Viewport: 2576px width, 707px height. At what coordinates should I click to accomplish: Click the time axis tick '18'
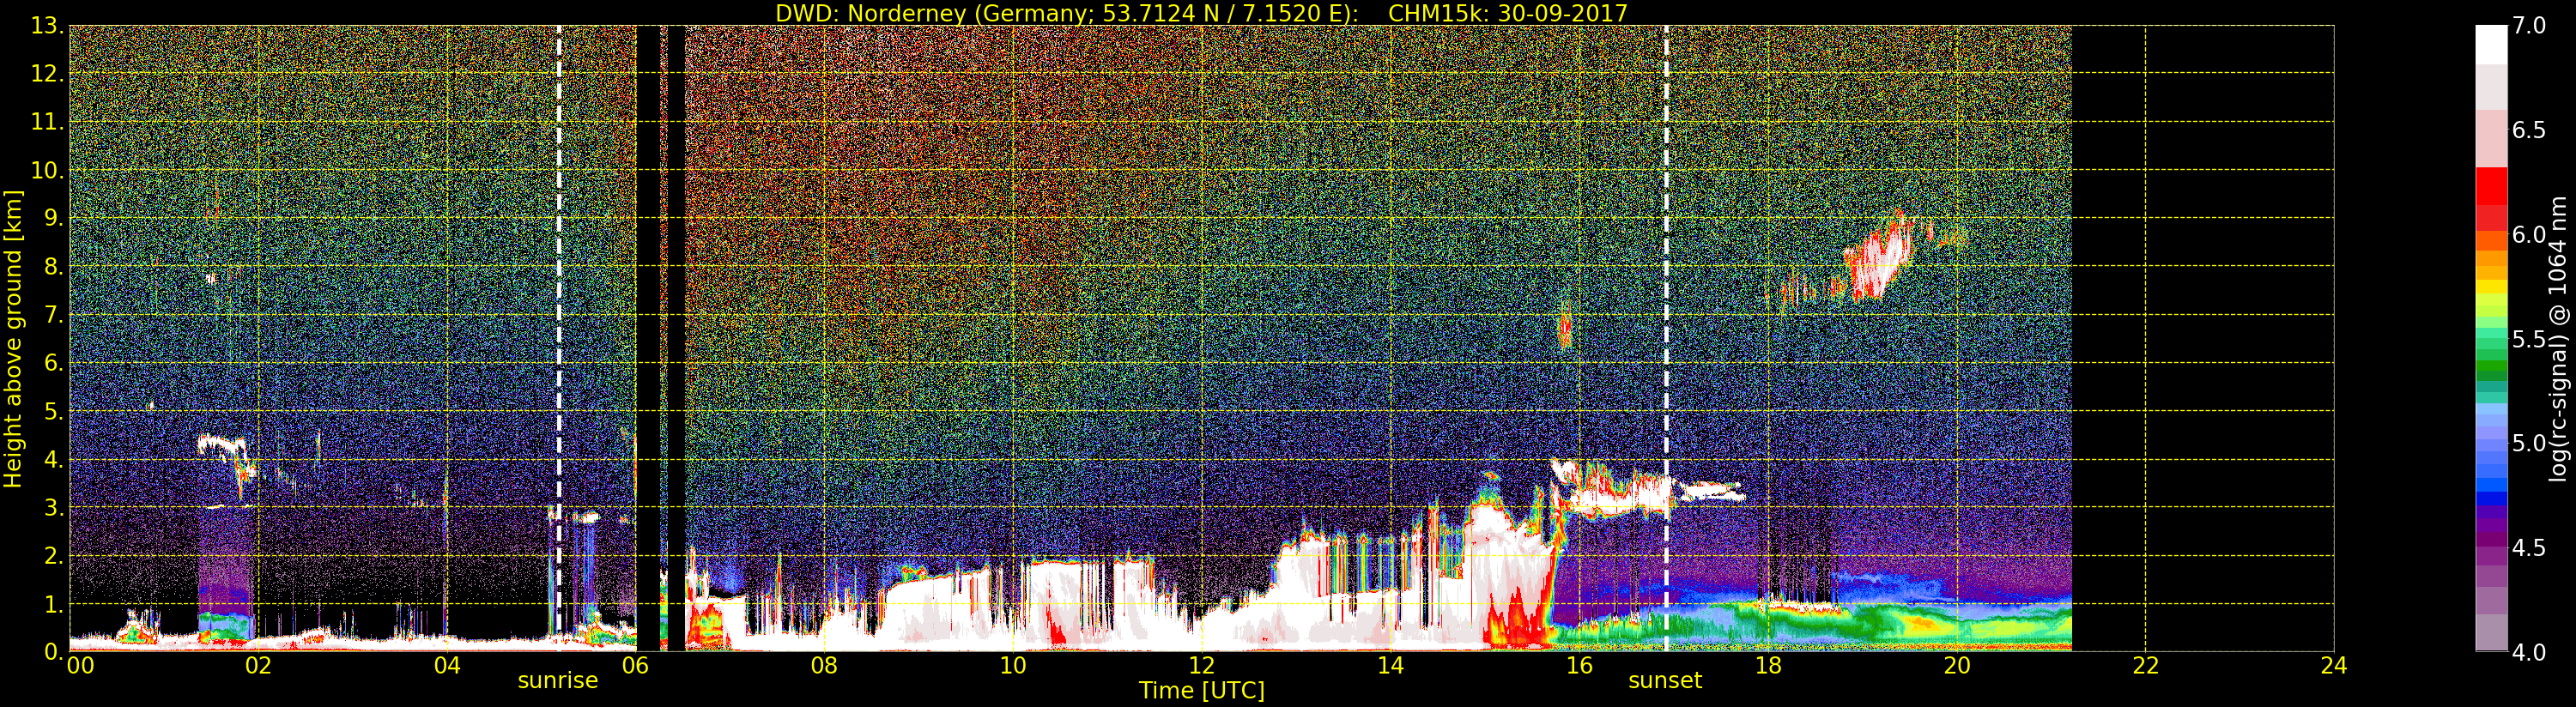(x=1768, y=666)
